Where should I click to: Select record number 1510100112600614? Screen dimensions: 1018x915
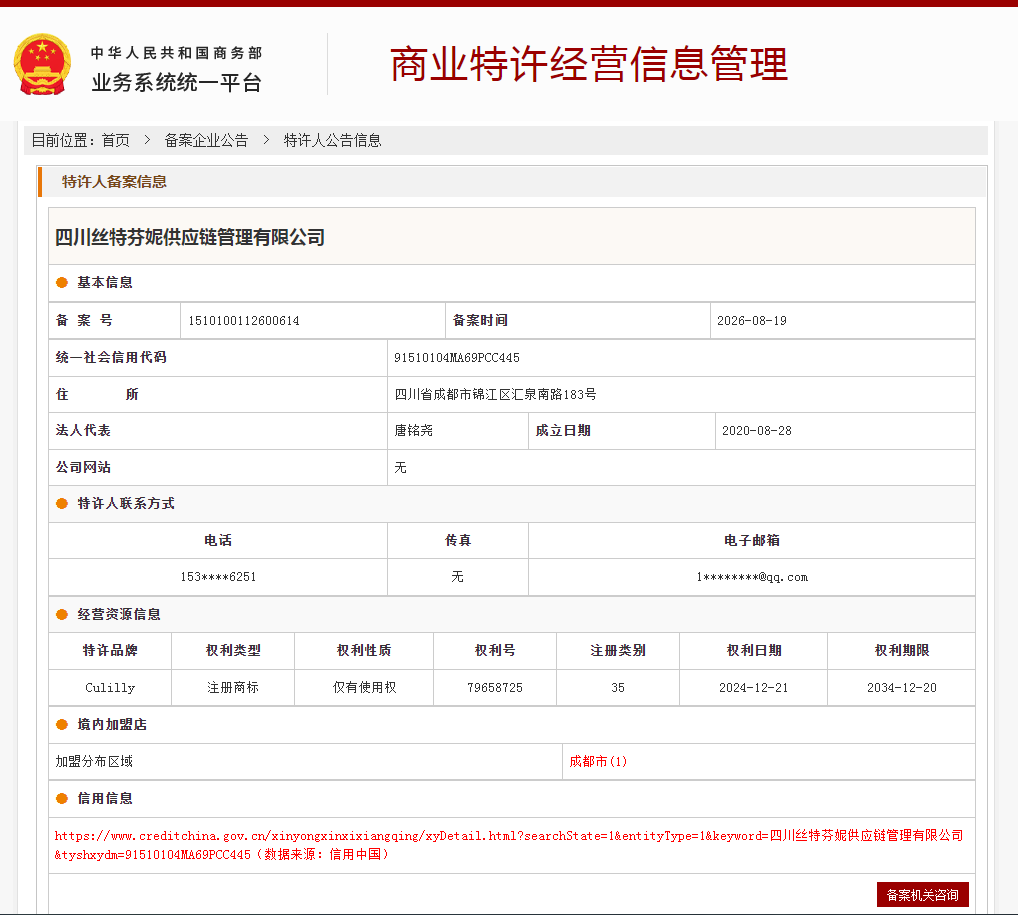pyautogui.click(x=244, y=321)
